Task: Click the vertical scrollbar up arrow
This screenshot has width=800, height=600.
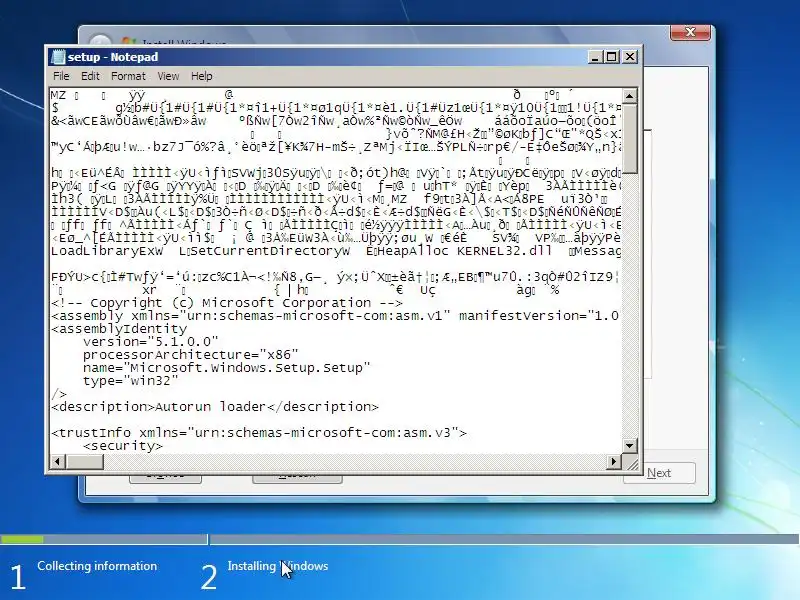Action: 630,96
